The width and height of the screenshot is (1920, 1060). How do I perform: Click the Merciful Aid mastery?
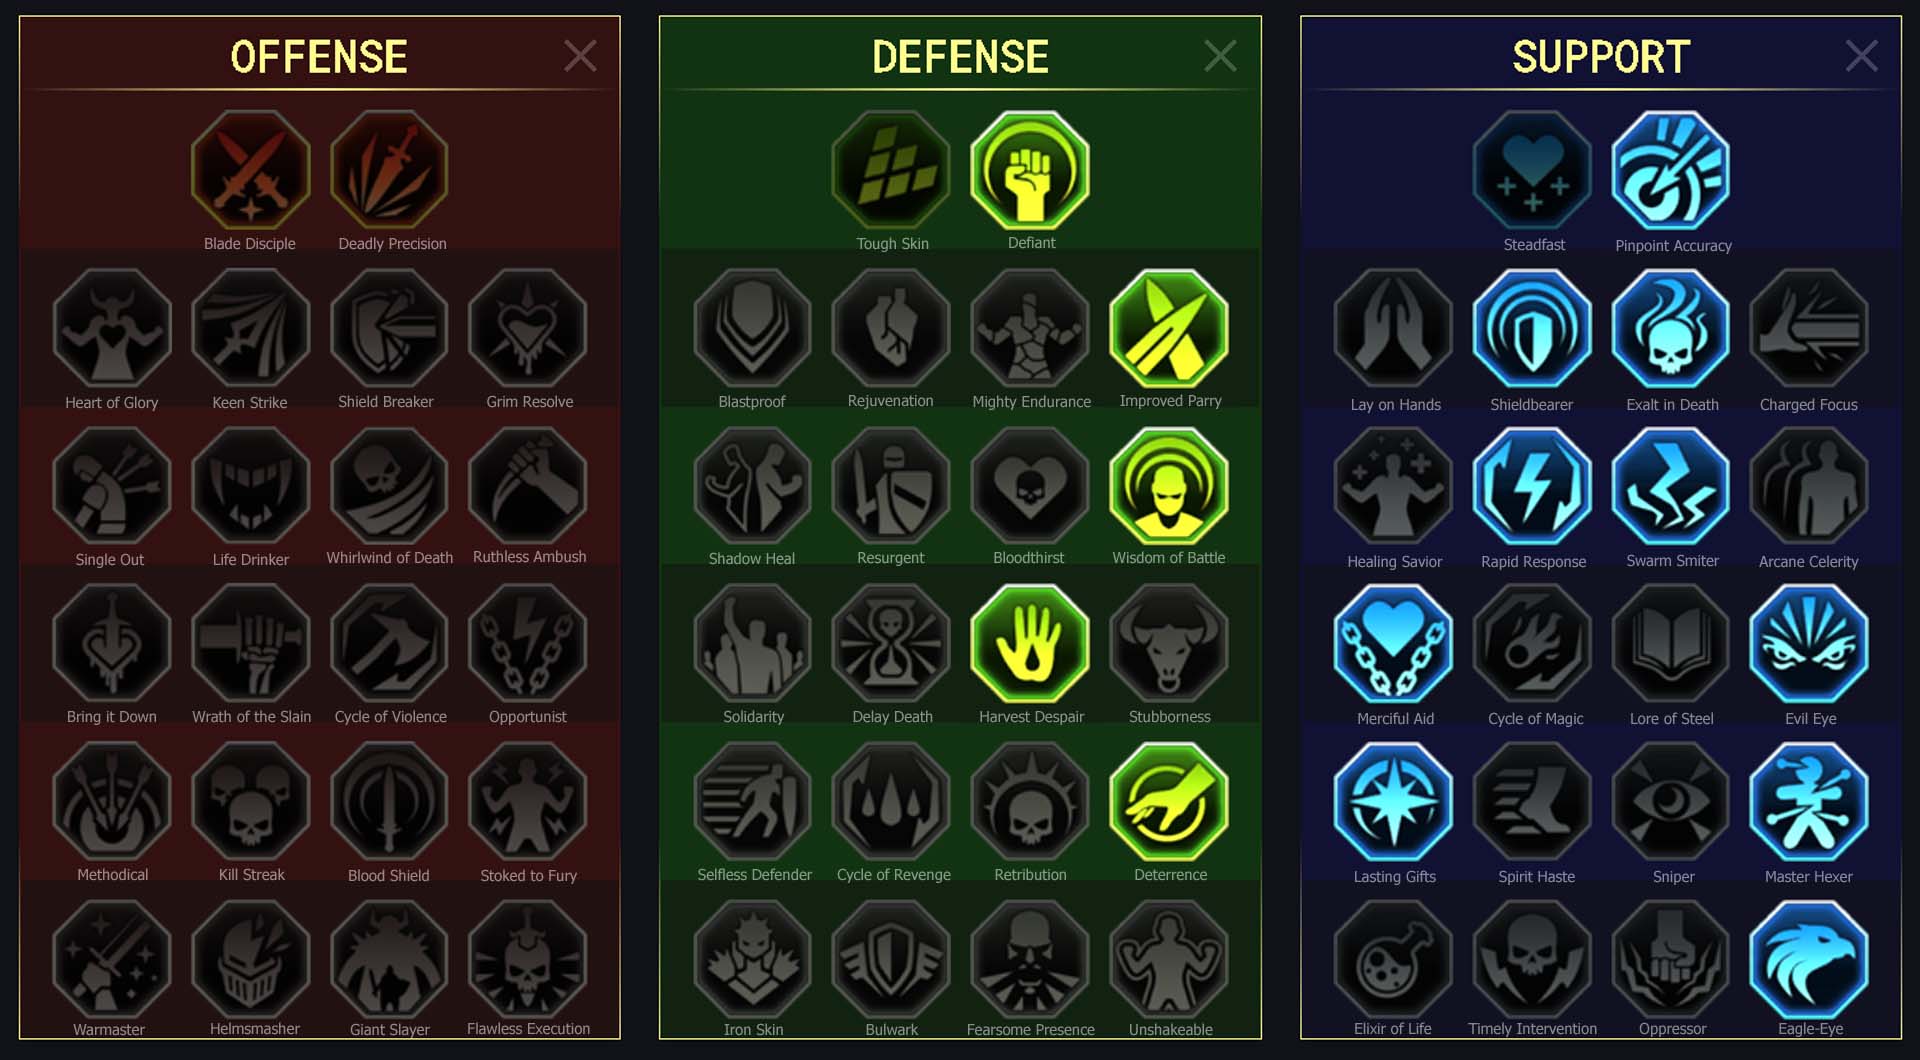point(1393,644)
